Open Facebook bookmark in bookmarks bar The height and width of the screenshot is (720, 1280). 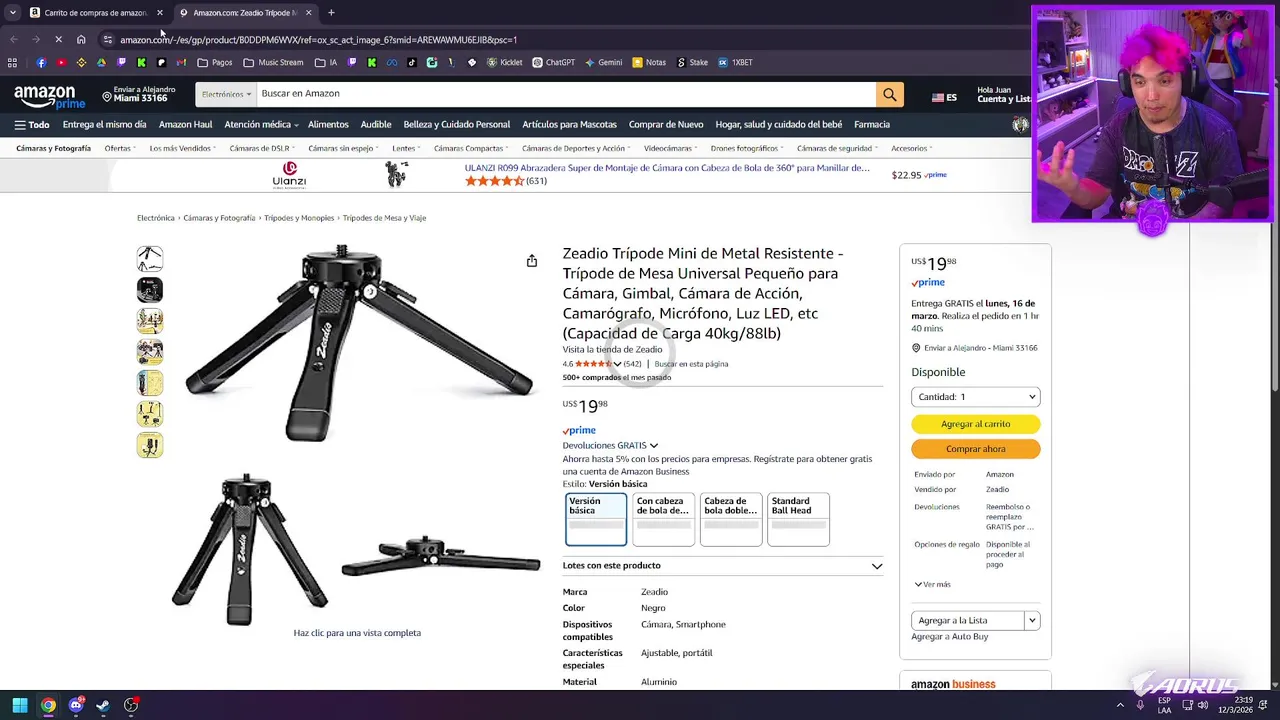coord(41,62)
